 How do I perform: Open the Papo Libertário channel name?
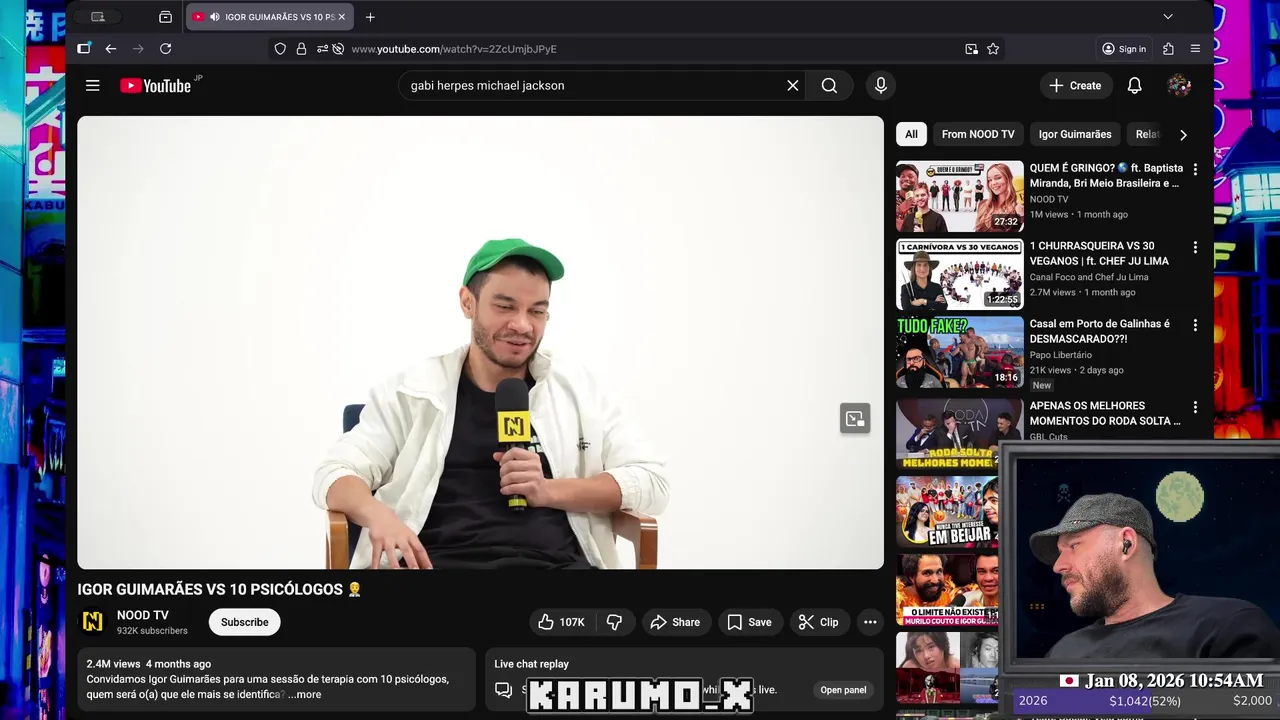click(x=1061, y=355)
